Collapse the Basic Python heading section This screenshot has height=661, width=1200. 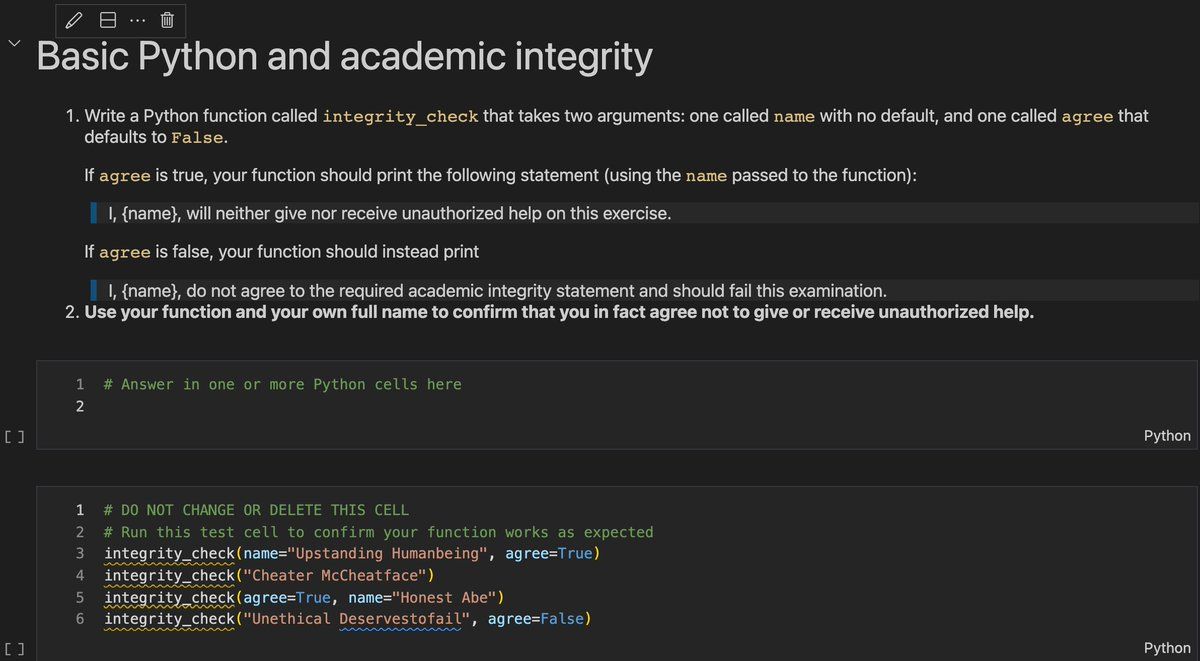click(13, 44)
